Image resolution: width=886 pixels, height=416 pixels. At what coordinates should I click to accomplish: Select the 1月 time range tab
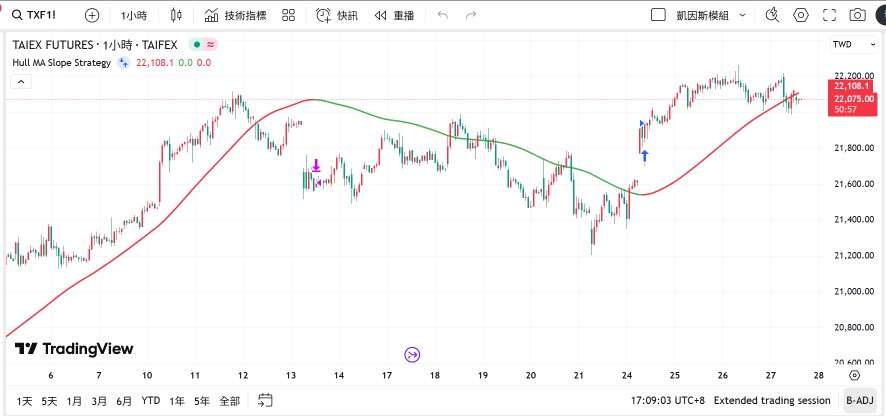pyautogui.click(x=74, y=400)
